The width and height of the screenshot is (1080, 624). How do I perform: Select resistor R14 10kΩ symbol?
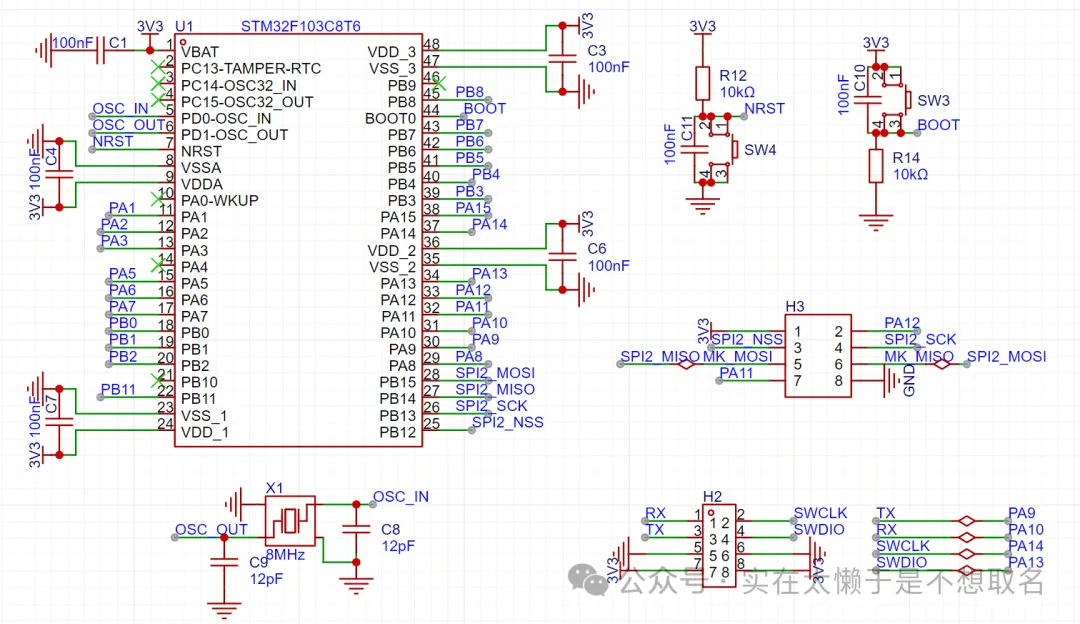876,166
